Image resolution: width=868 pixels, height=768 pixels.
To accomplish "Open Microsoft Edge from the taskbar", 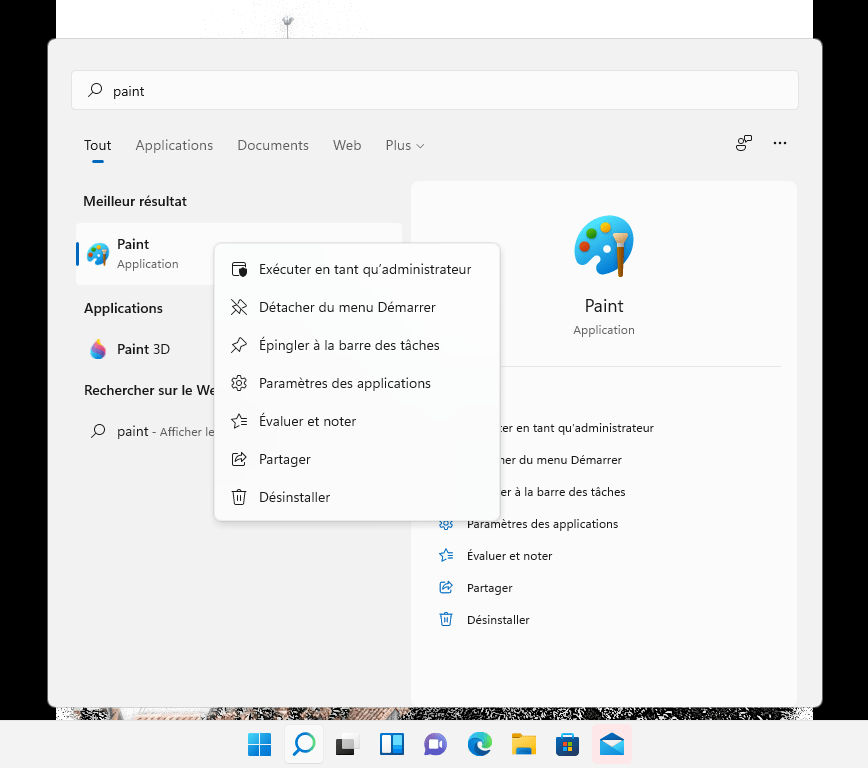I will [x=480, y=744].
